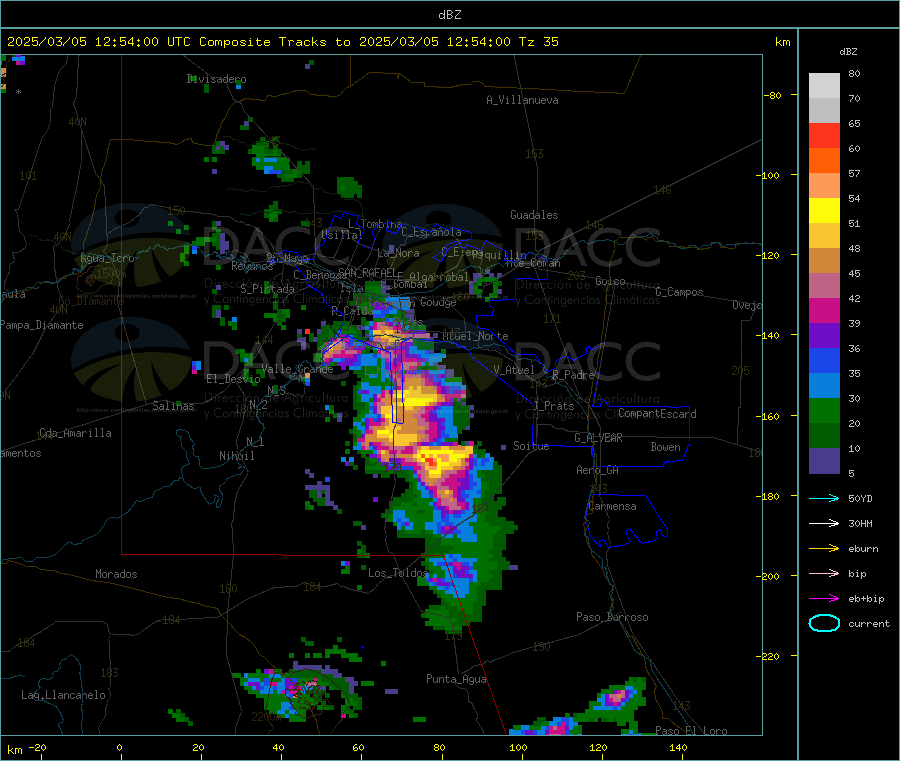900x761 pixels.
Task: Click the J_Prats label
Action: (553, 406)
